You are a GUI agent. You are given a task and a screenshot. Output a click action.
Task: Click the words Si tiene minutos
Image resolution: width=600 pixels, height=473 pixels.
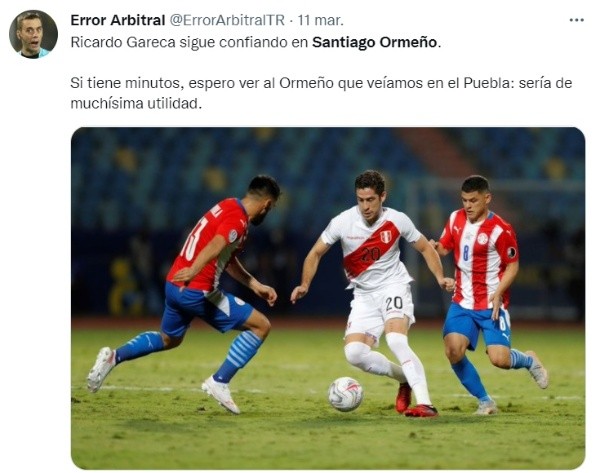125,83
